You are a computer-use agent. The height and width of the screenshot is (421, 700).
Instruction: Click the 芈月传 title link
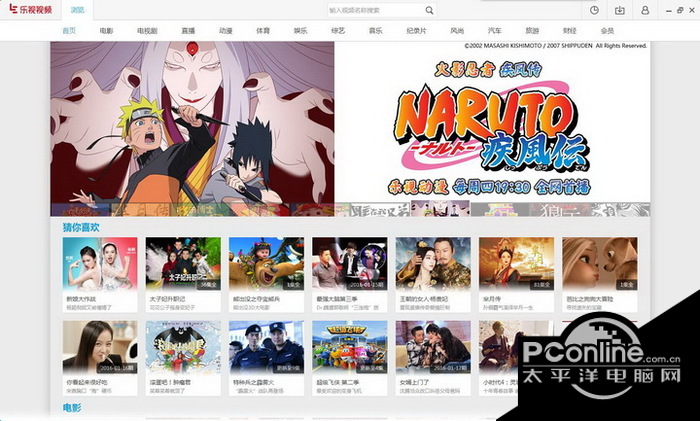[x=492, y=299]
